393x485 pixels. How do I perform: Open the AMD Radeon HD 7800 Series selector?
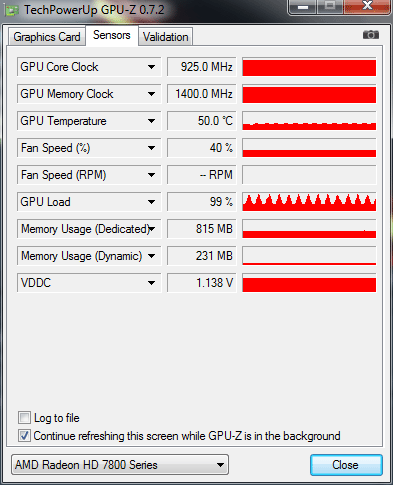[x=120, y=465]
